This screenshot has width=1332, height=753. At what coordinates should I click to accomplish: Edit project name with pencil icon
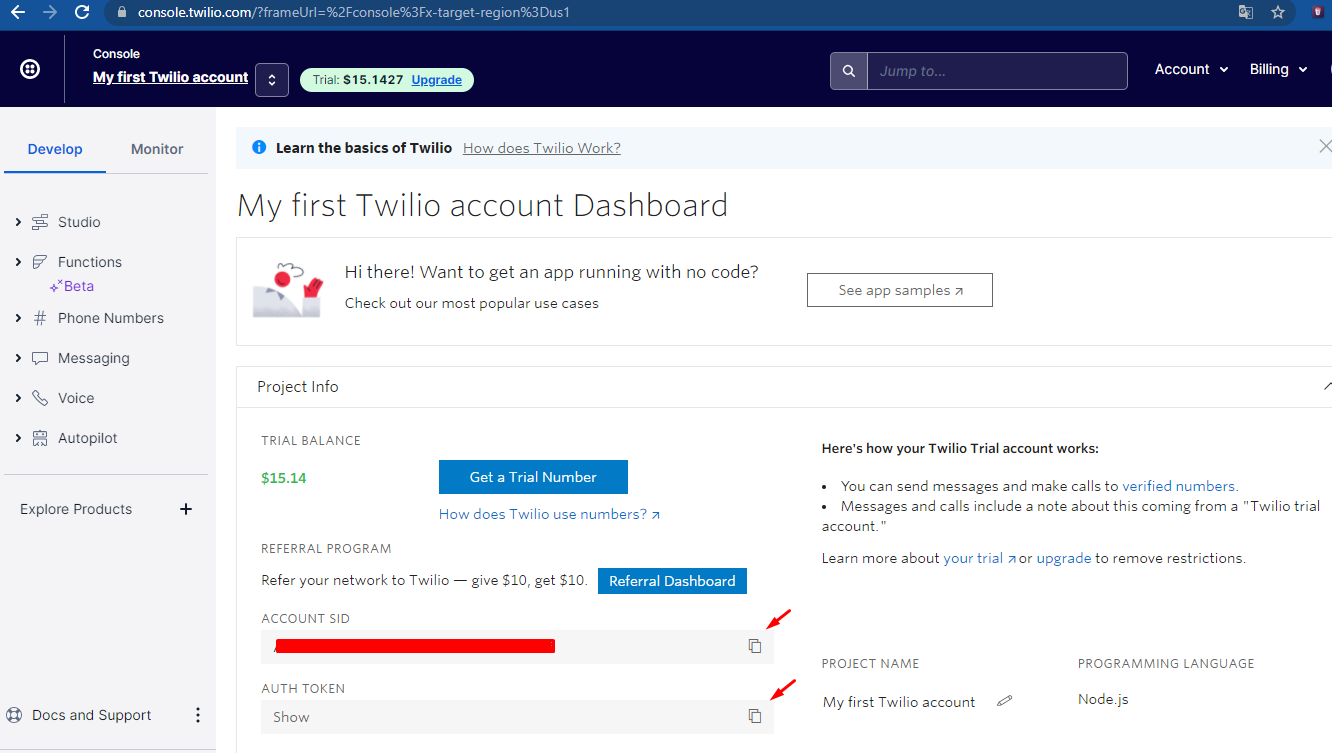click(1005, 701)
